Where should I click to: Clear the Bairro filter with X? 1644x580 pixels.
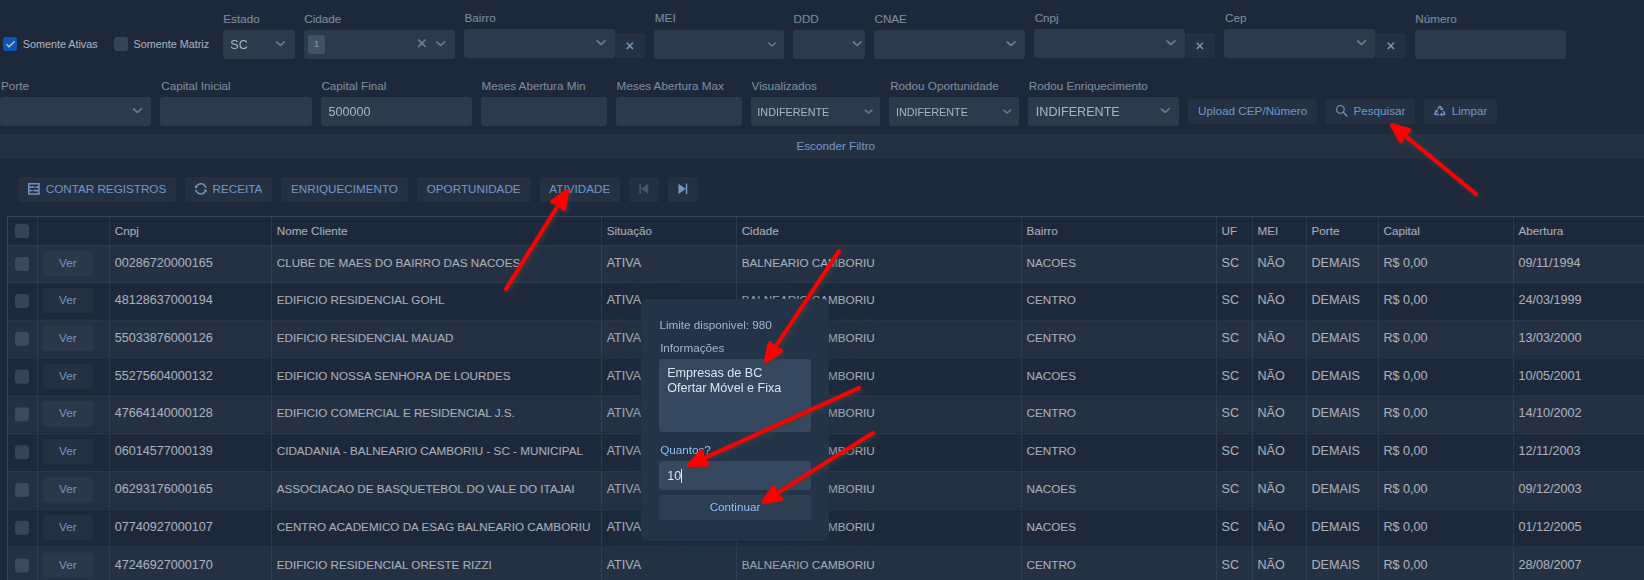[630, 45]
